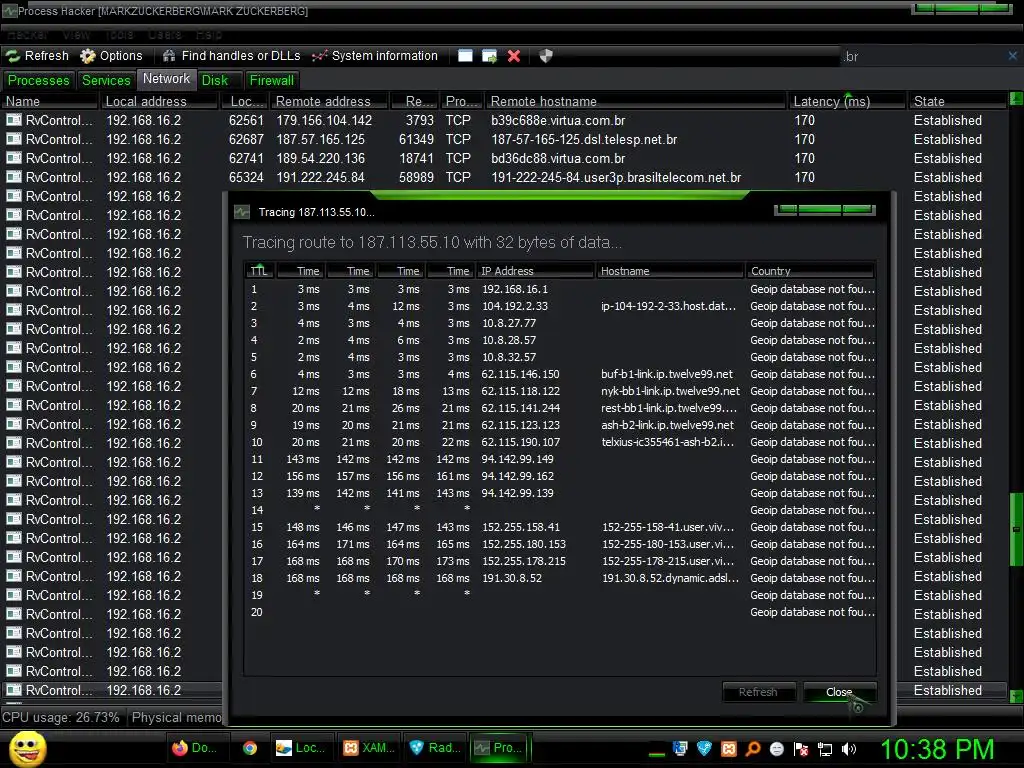
Task: Sort by Name column header
Action: point(50,101)
